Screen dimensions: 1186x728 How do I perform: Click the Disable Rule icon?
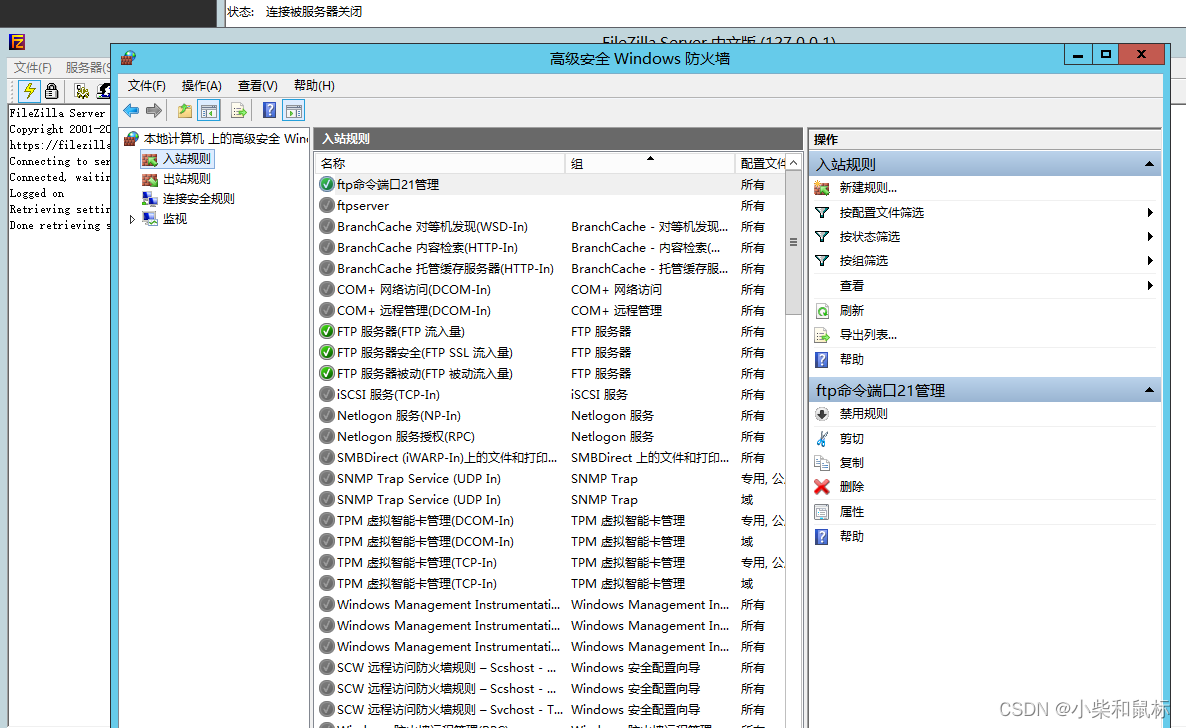[822, 414]
